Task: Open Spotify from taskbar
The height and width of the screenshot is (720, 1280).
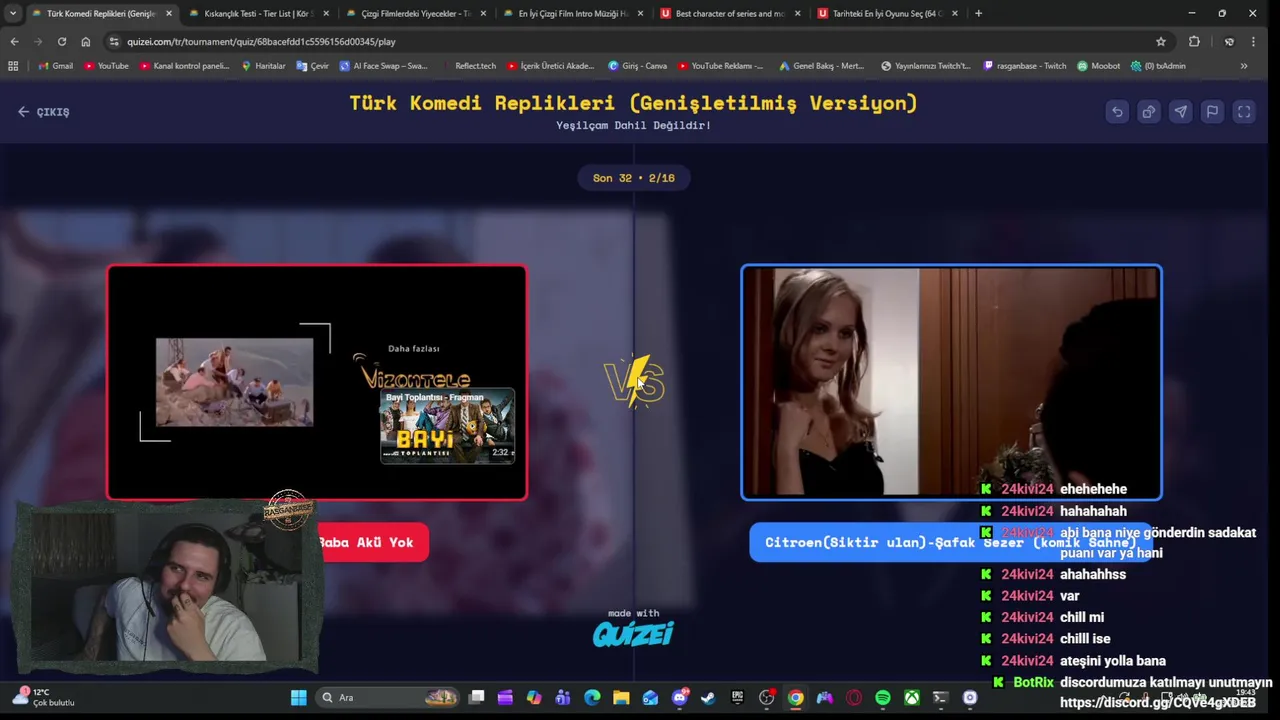Action: point(883,698)
